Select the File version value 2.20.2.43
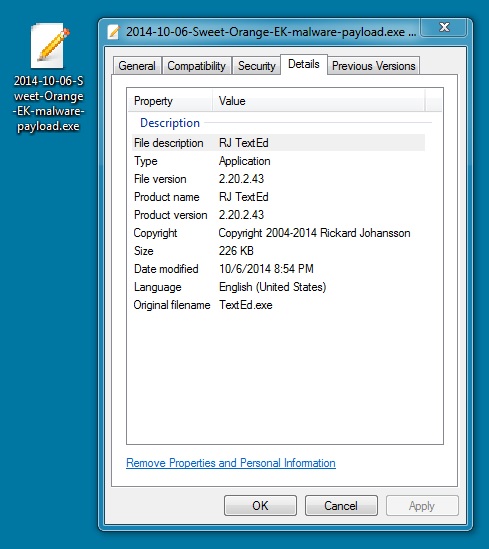489x549 pixels. pos(241,179)
